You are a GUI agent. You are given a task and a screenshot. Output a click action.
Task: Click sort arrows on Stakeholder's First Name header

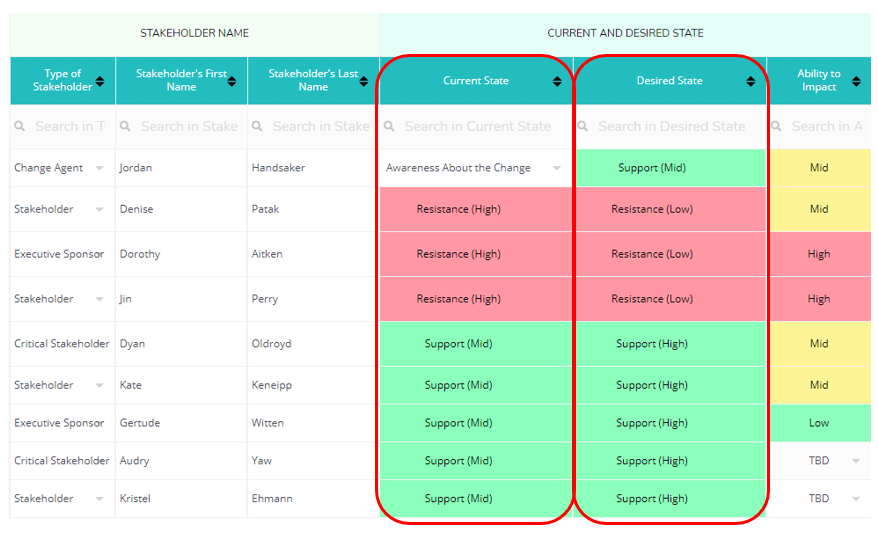tap(232, 81)
